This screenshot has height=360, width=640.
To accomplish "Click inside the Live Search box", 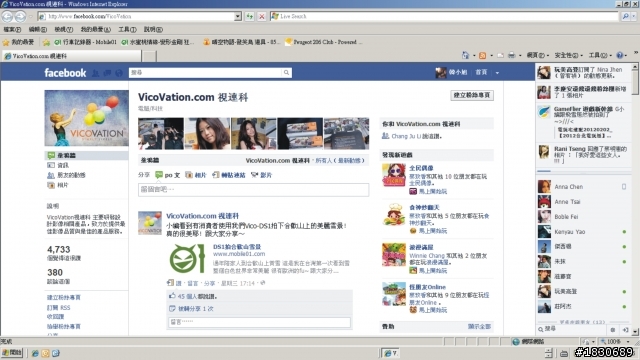I will (x=445, y=16).
